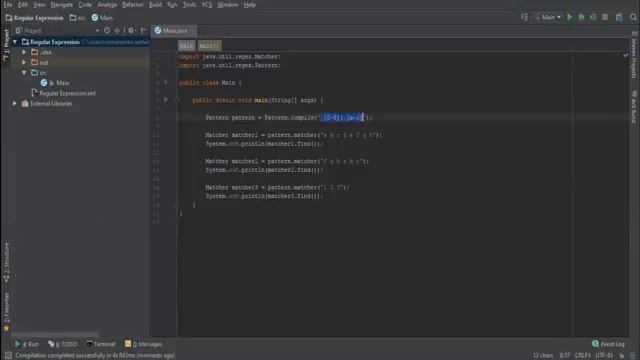
Task: Click the highlighted regex string in Pattern.compile
Action: coord(341,118)
